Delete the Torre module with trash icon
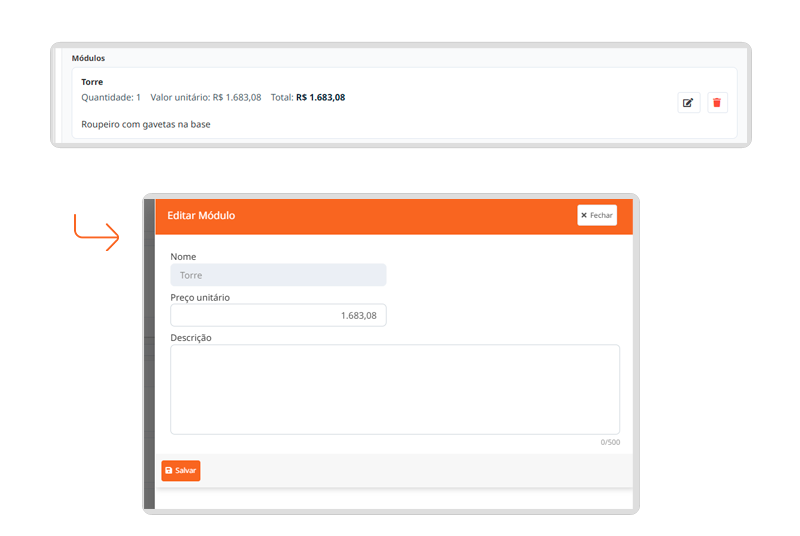This screenshot has height=536, width=800. (717, 102)
